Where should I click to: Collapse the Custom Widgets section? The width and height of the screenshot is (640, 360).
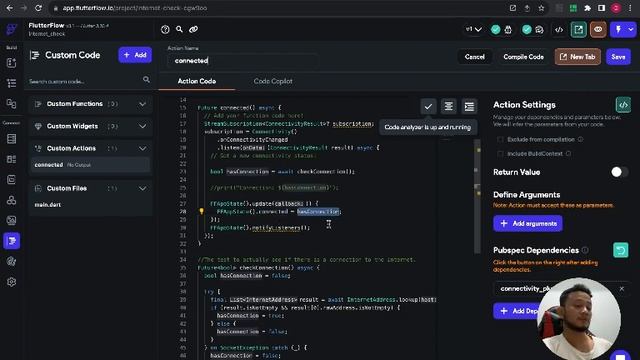(x=142, y=126)
